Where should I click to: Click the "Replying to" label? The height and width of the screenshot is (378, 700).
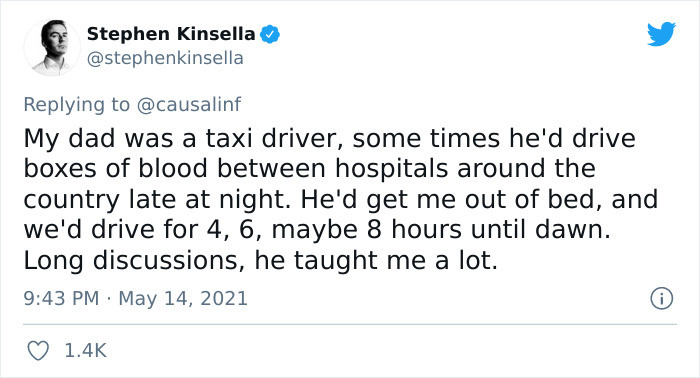[77, 104]
